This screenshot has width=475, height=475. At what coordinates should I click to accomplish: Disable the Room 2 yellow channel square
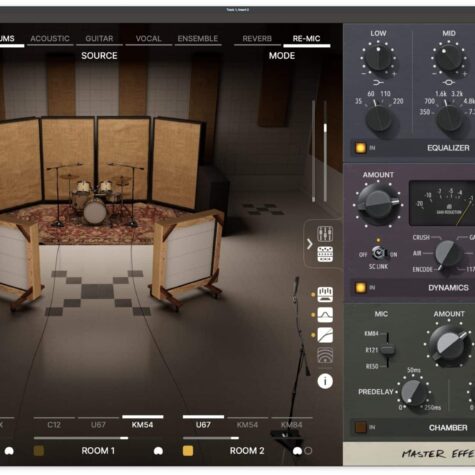coord(188,451)
